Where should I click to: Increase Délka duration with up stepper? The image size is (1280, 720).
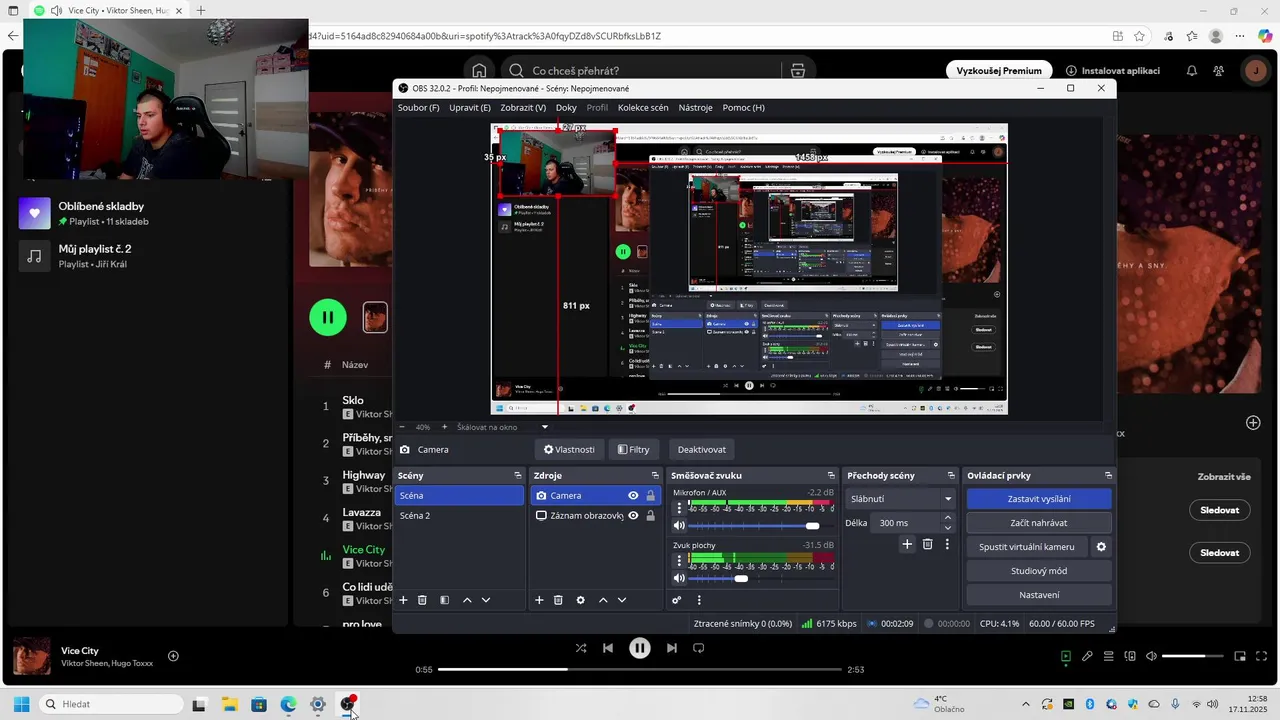pos(948,518)
